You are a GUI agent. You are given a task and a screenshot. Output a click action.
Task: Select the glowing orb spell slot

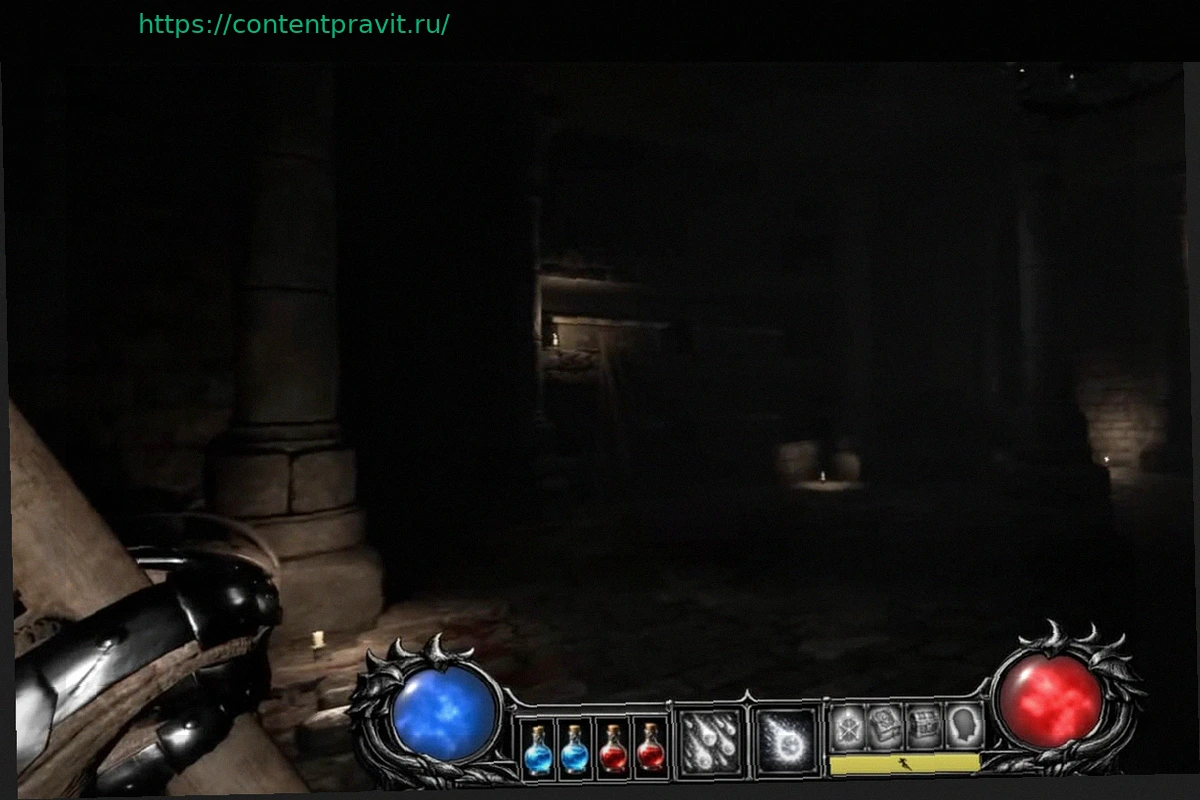[x=785, y=741]
